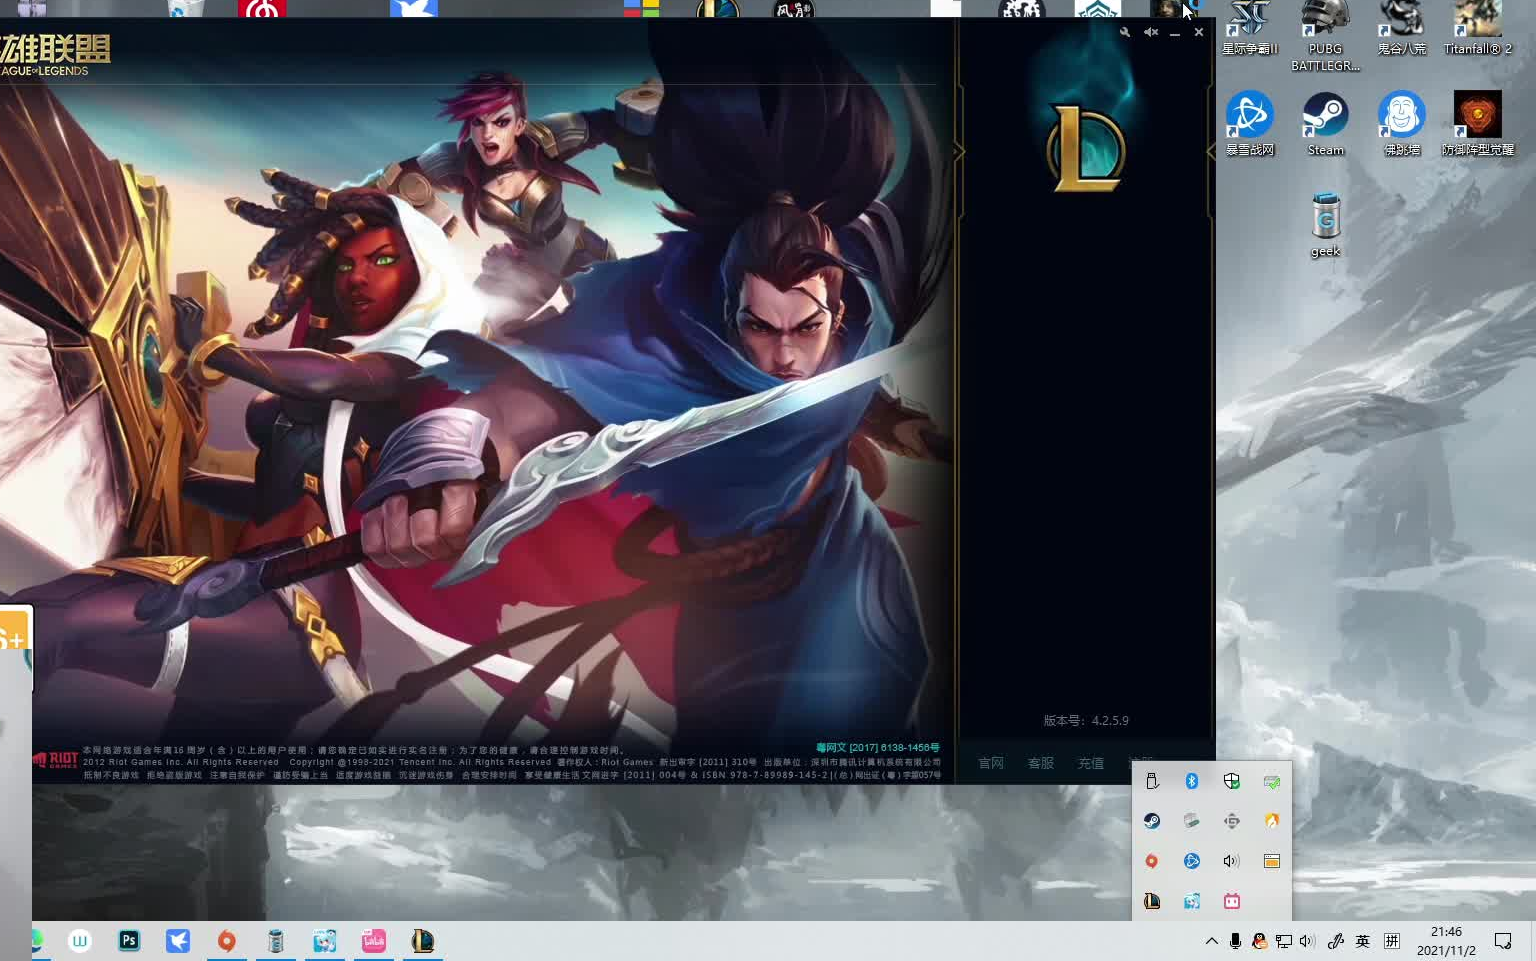Click the anime character taskbar icon
The height and width of the screenshot is (961, 1536).
325,941
